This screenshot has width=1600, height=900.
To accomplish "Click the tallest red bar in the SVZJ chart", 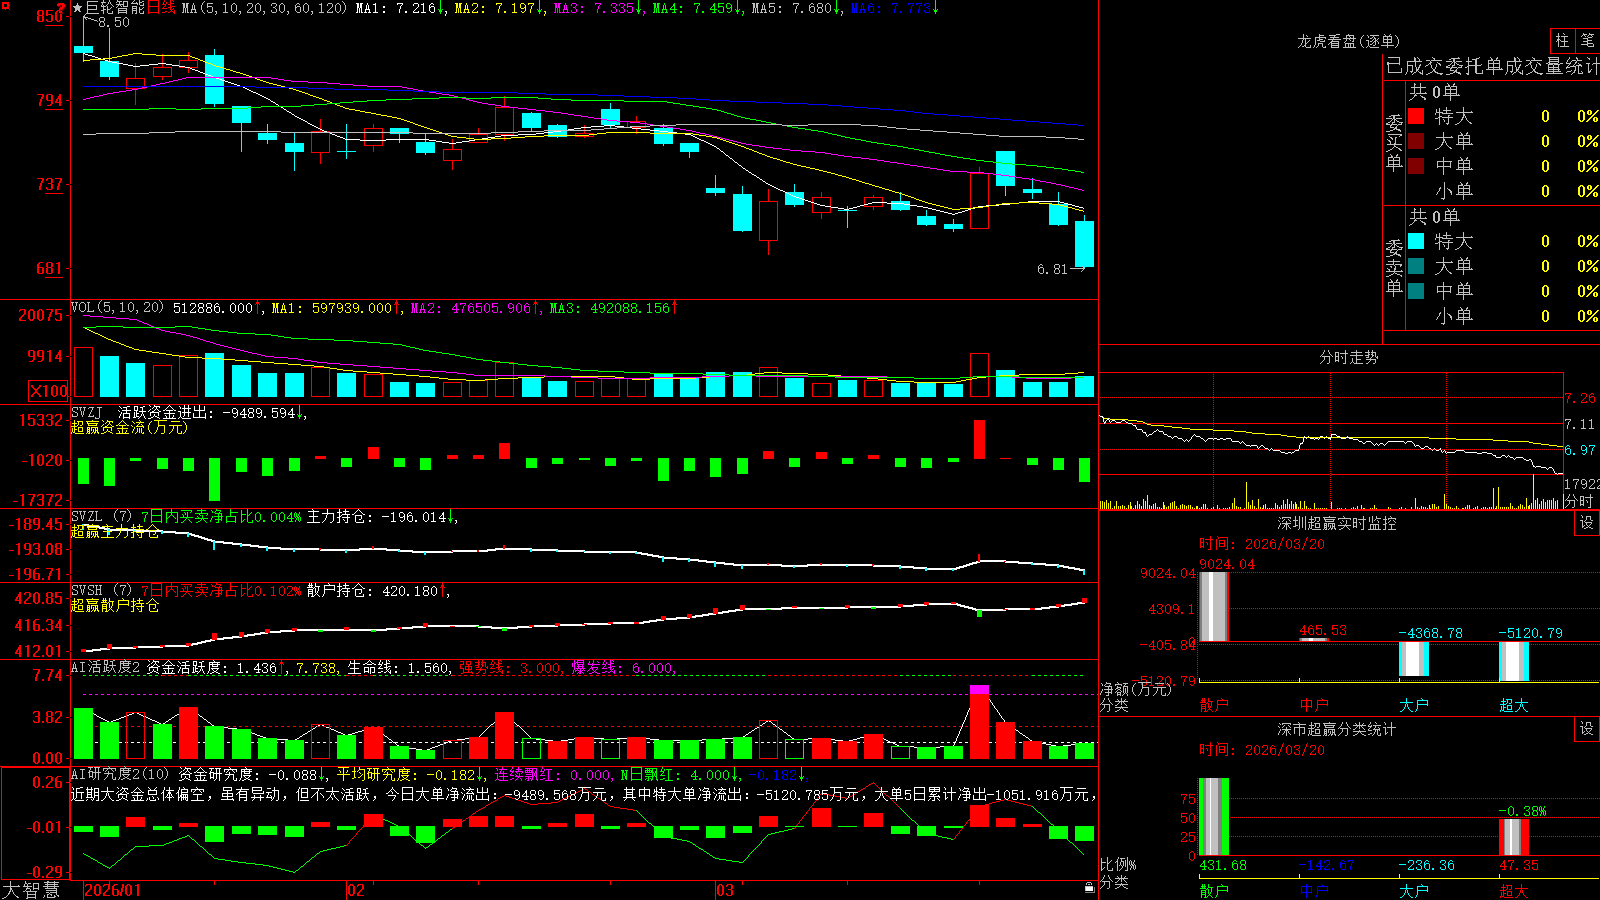I will point(979,440).
